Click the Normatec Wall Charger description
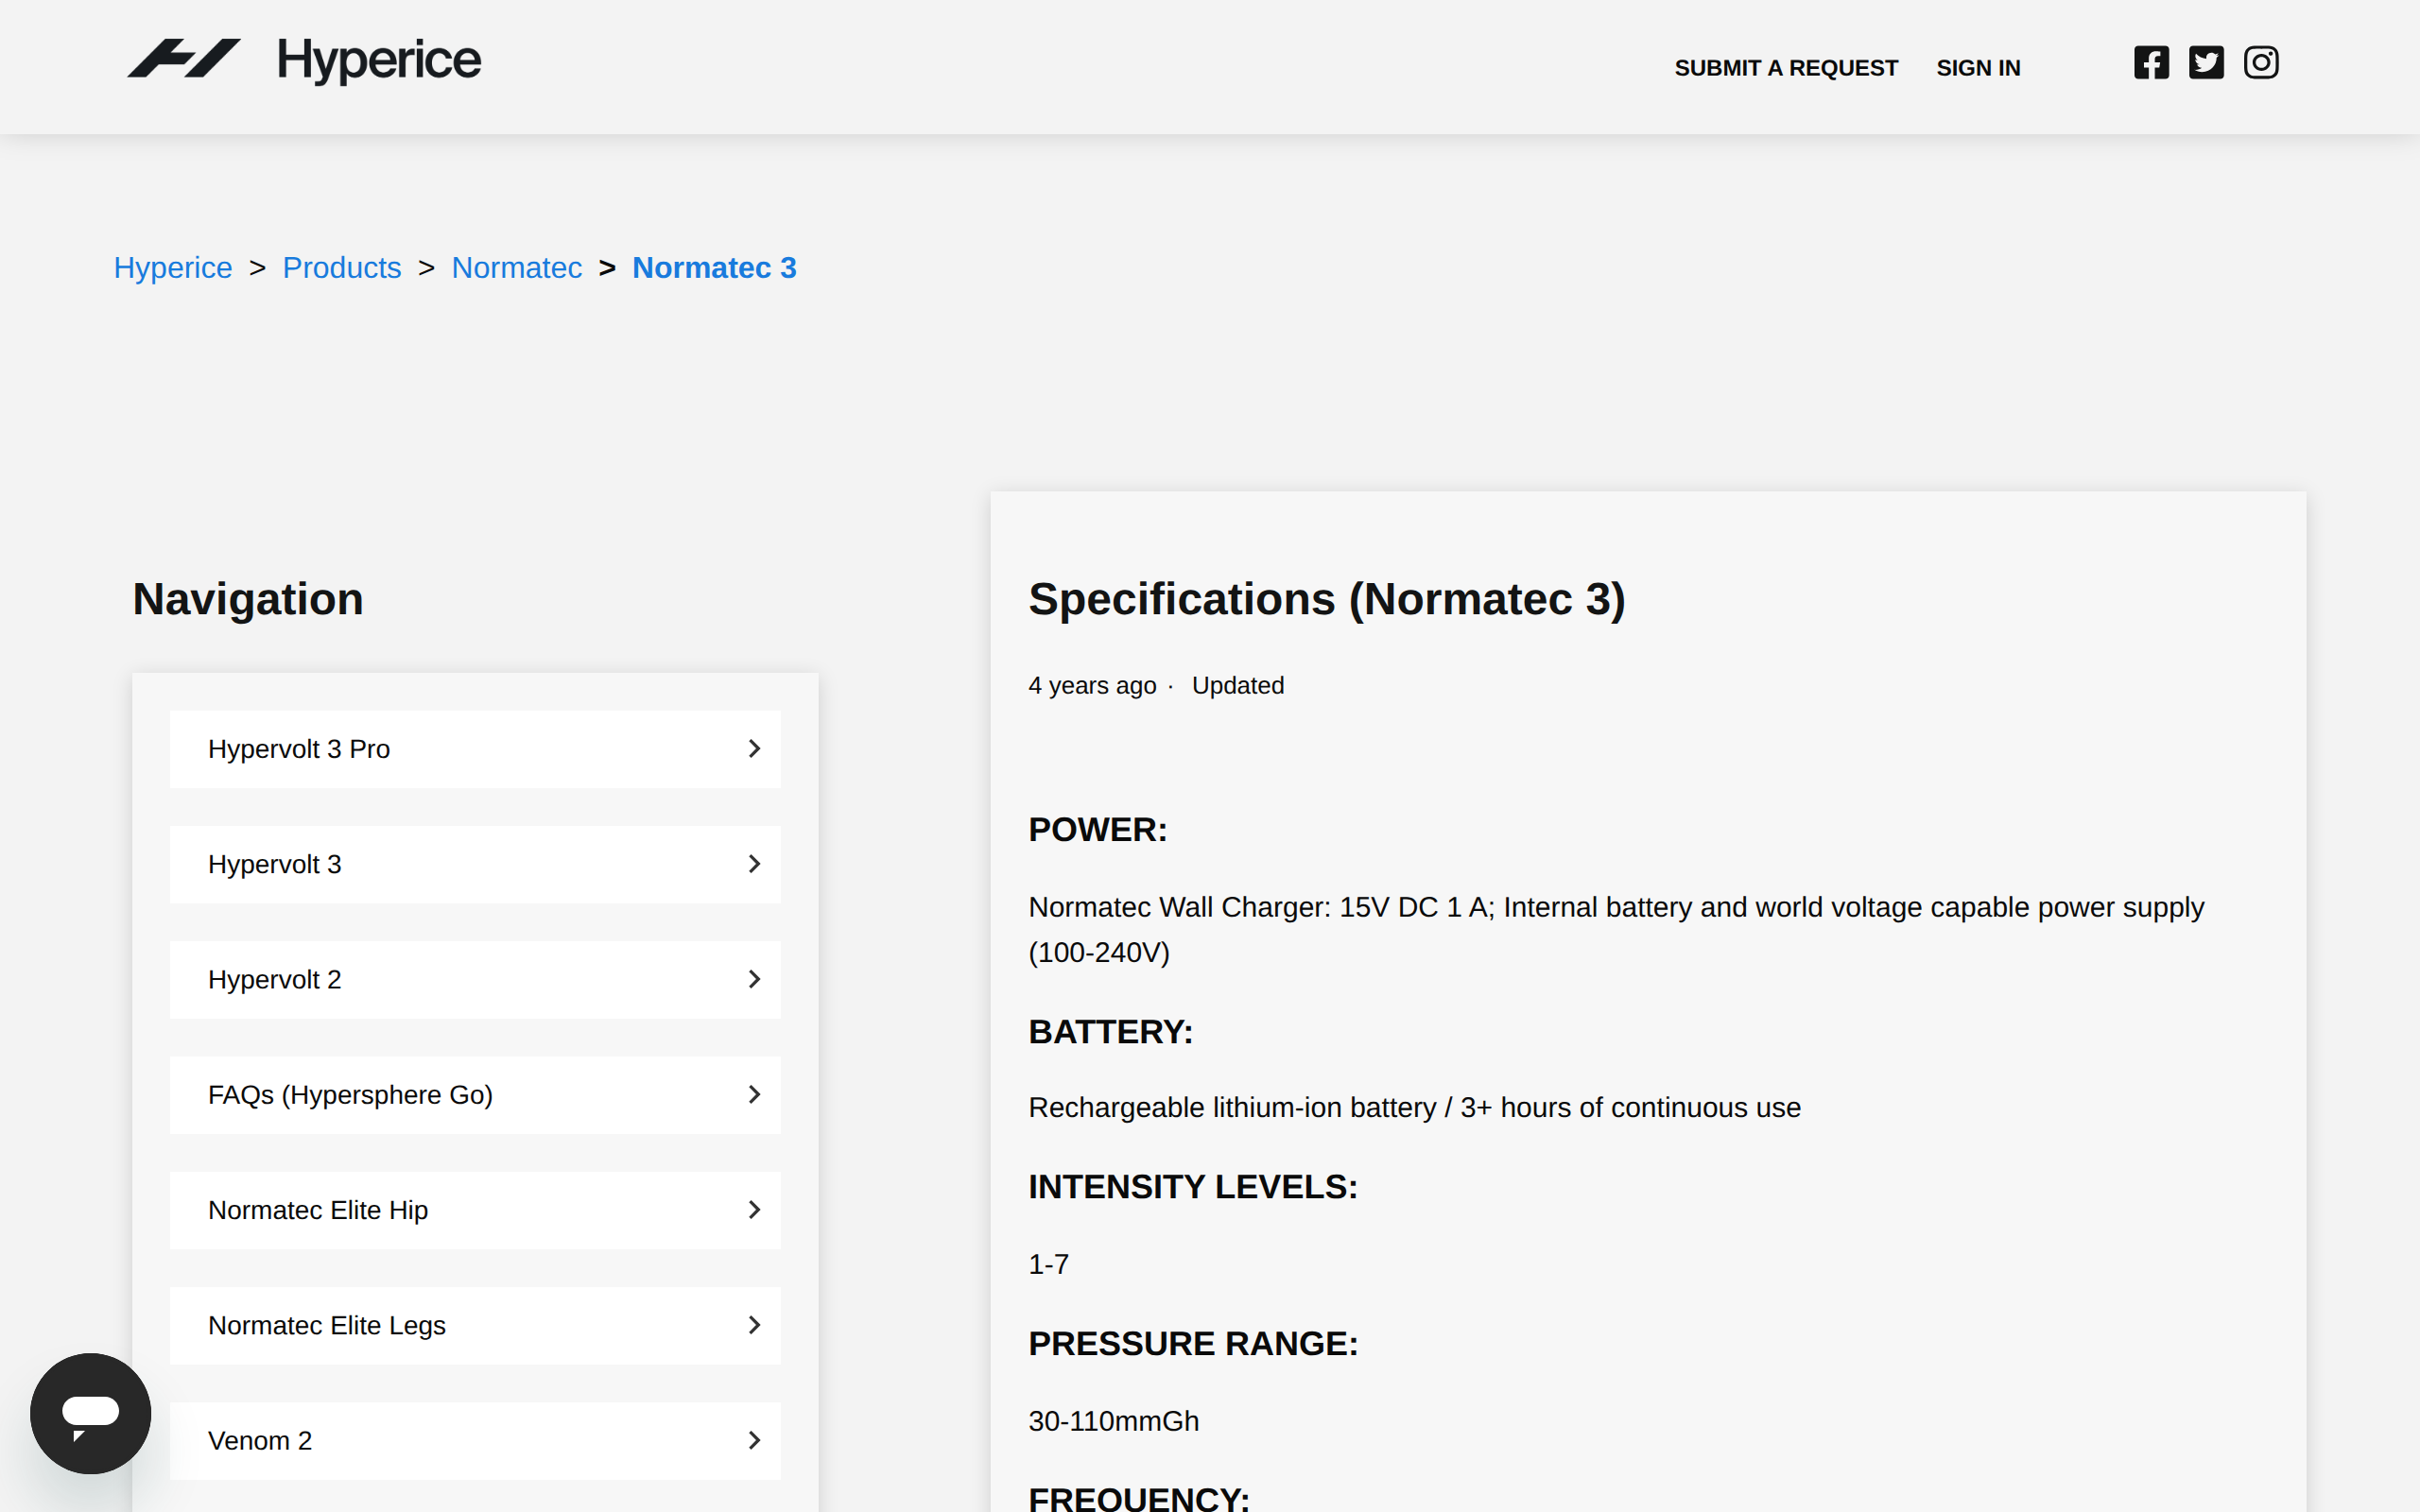The image size is (2420, 1512). coord(1616,930)
